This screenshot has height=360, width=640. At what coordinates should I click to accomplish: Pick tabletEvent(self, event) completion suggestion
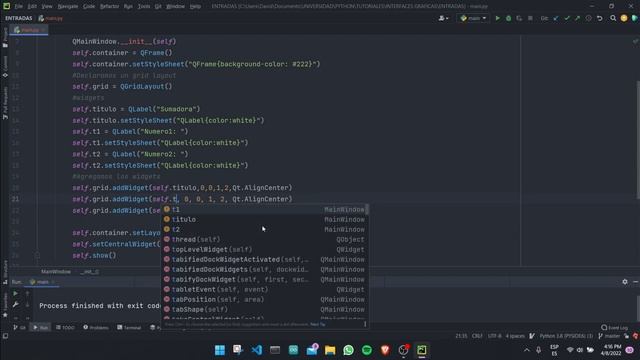pos(264,289)
